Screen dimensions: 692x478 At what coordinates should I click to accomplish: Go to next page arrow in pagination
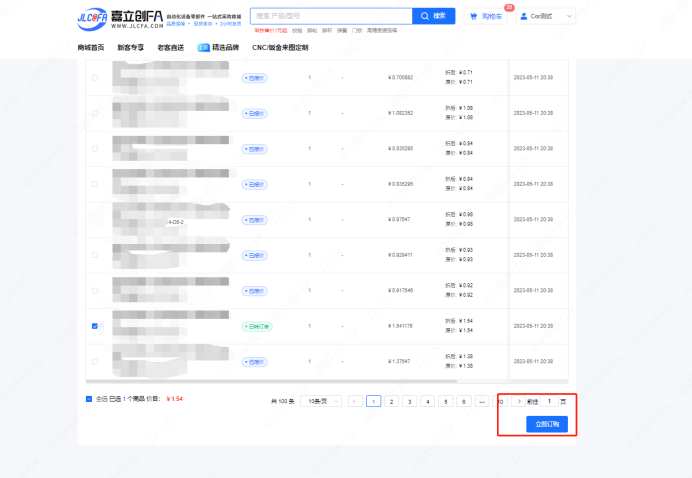coord(517,401)
